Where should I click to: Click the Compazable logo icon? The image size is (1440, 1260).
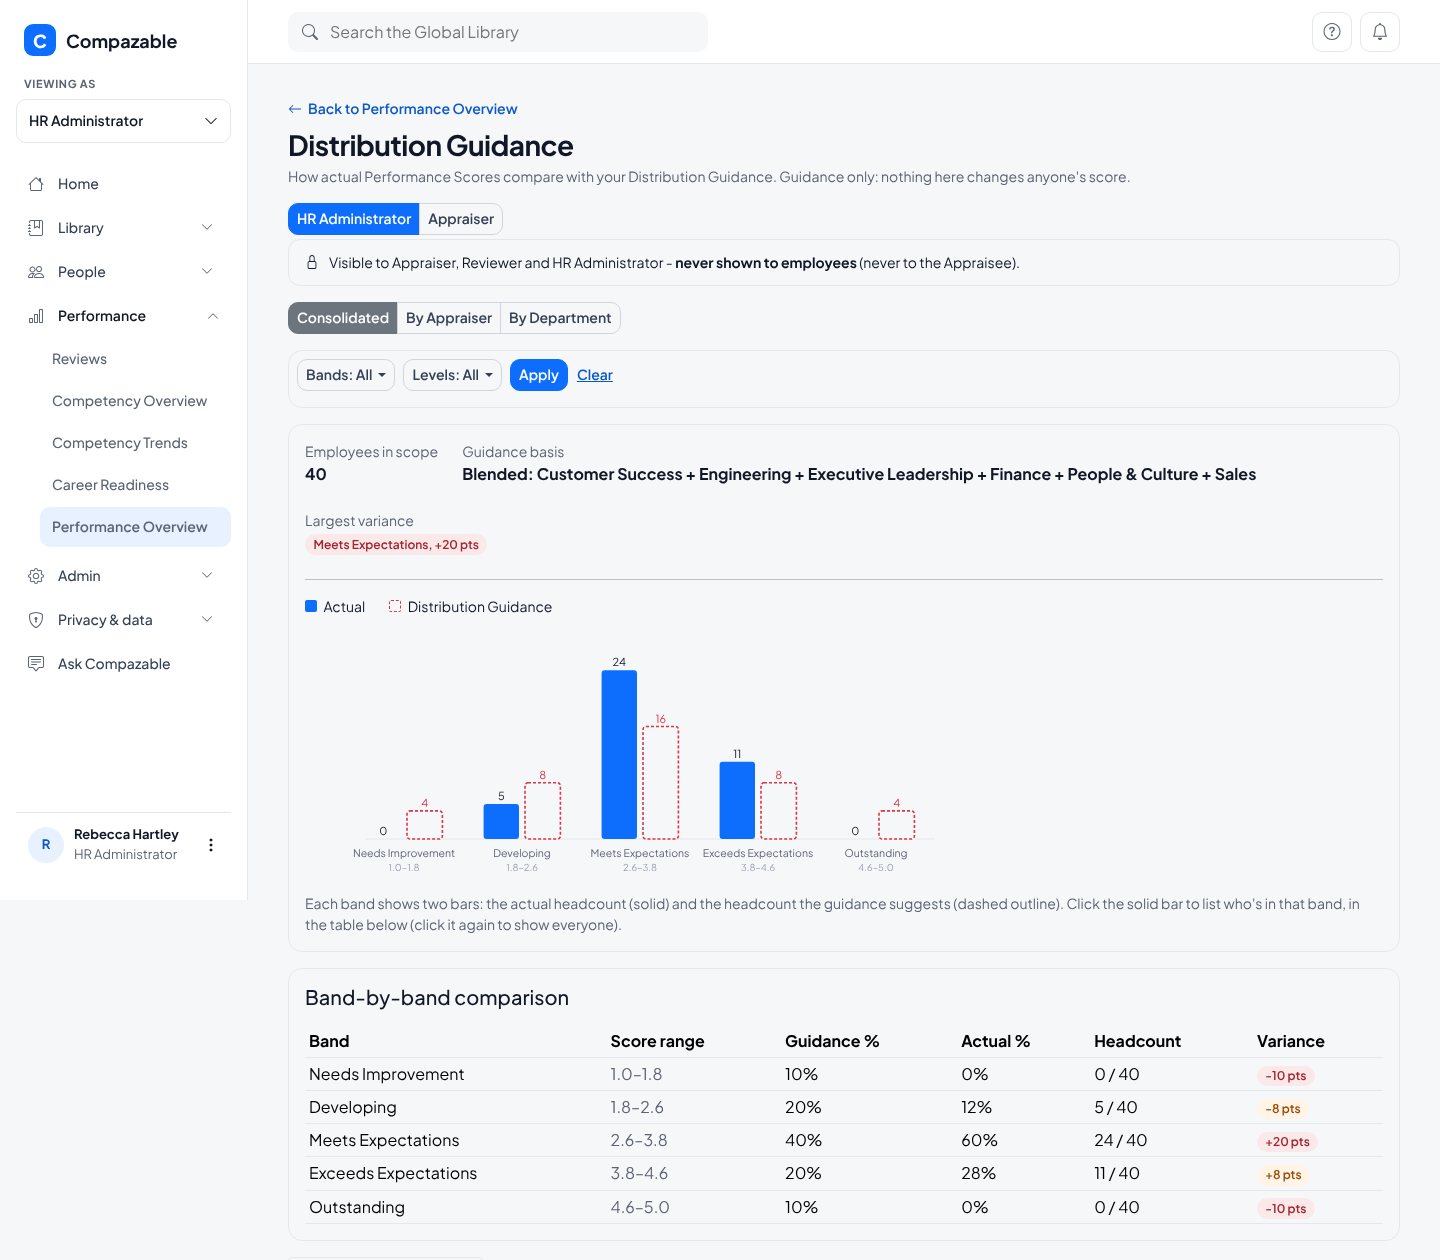[40, 41]
